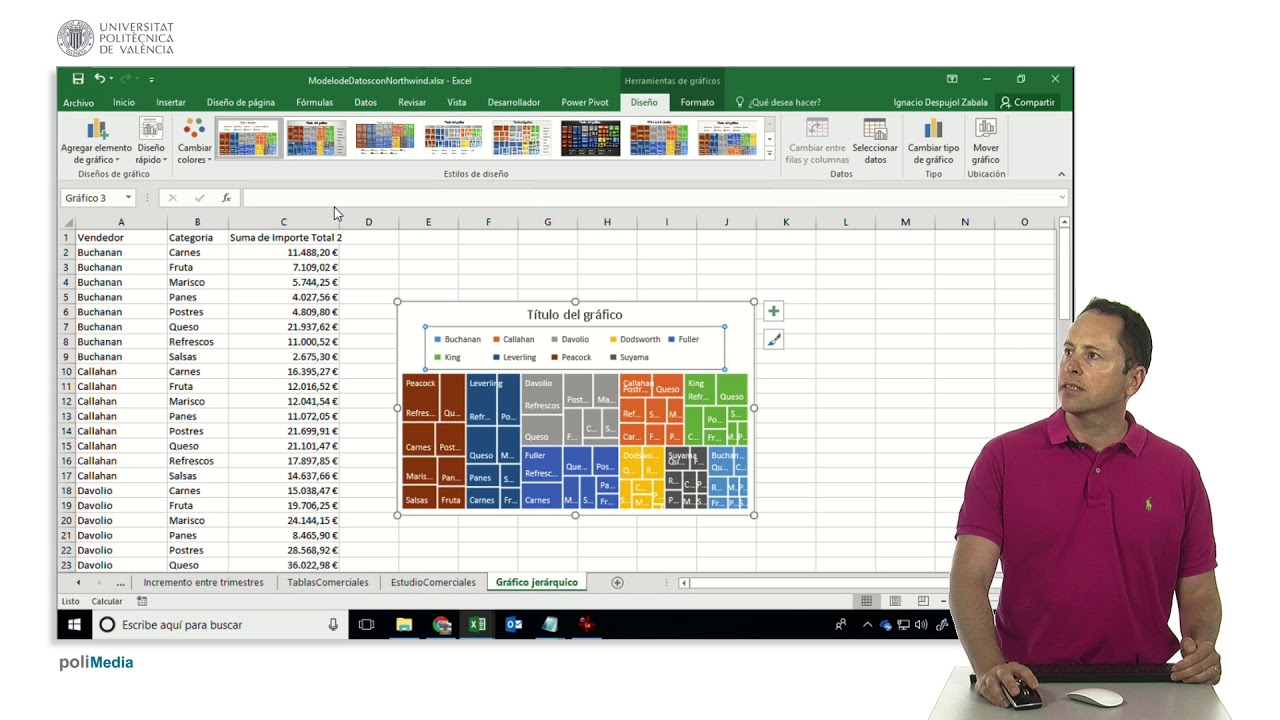Click the vertical scrollbar up arrow
The height and width of the screenshot is (720, 1280).
pos(1064,222)
